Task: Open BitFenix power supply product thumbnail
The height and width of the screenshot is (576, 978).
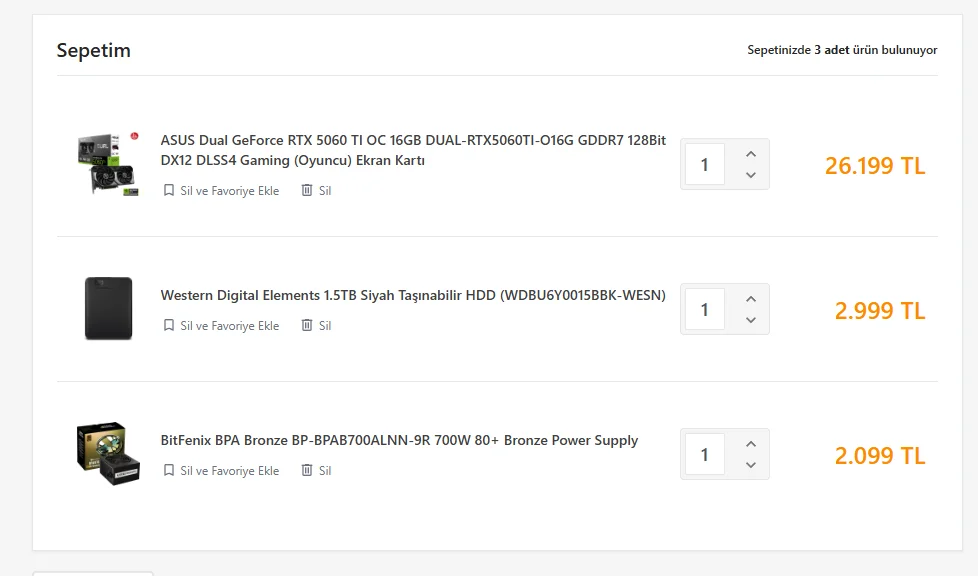Action: (109, 454)
